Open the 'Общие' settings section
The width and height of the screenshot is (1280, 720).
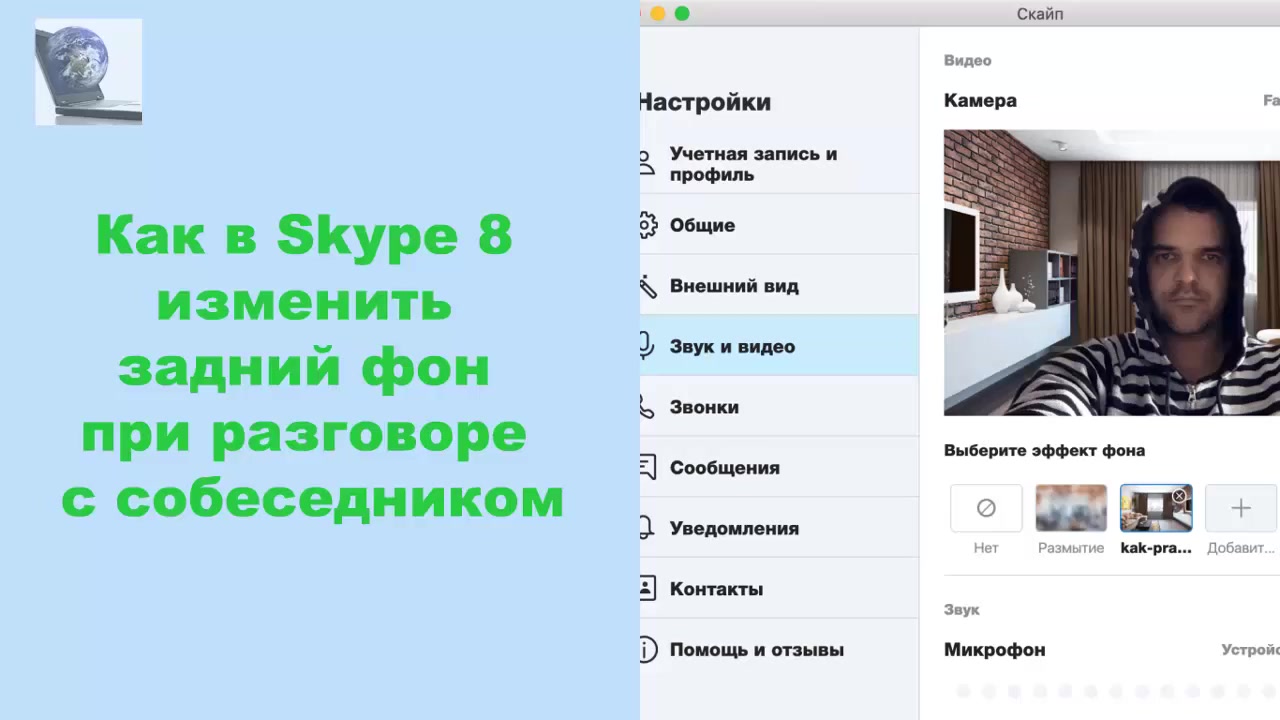(x=779, y=225)
